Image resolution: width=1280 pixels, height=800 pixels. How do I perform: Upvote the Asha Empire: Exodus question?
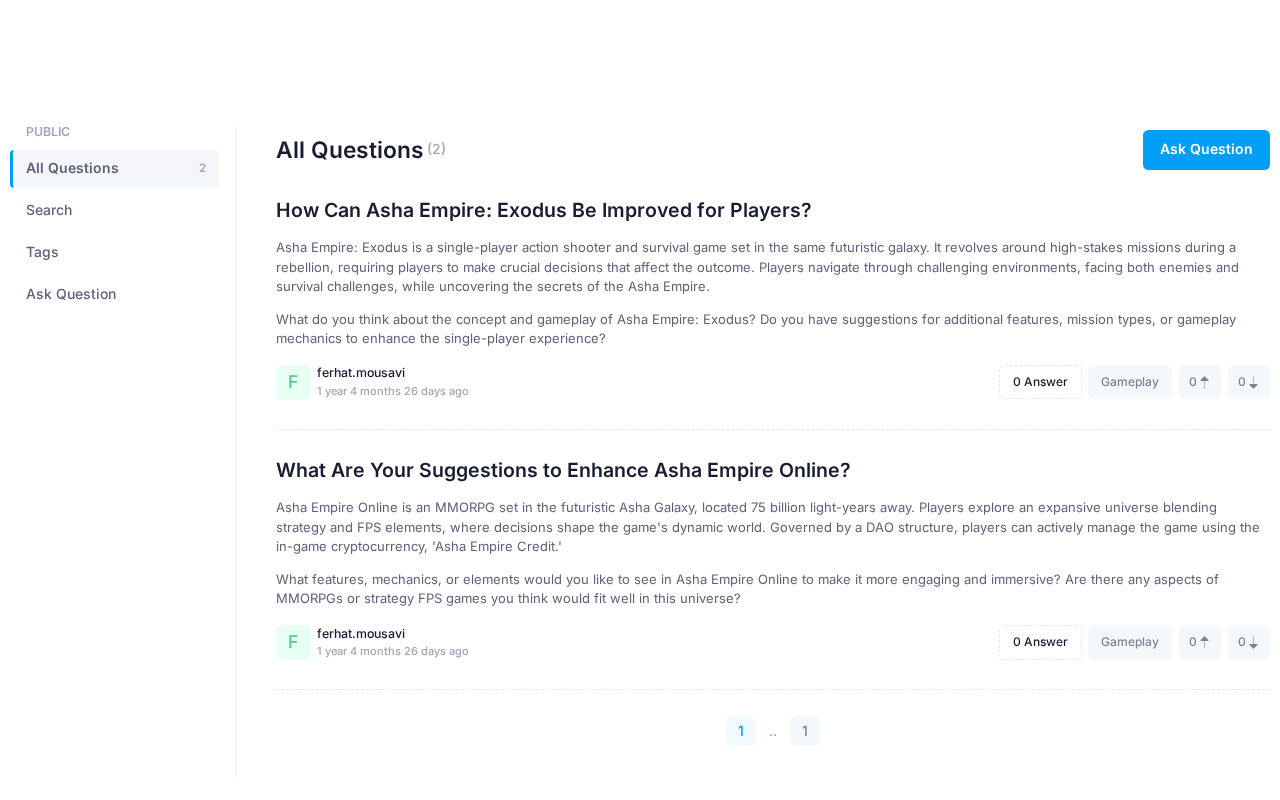1199,382
